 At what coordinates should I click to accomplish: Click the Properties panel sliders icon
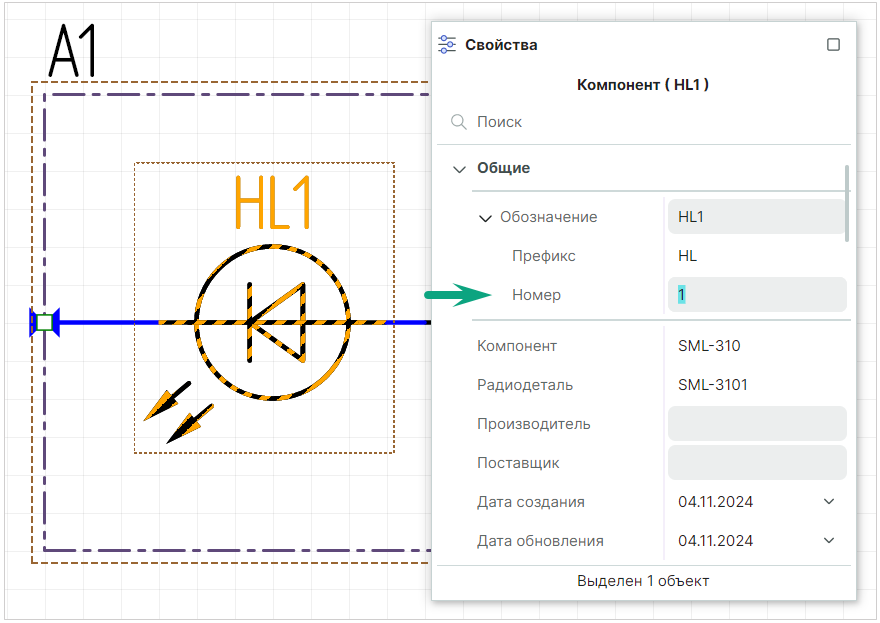click(x=447, y=45)
